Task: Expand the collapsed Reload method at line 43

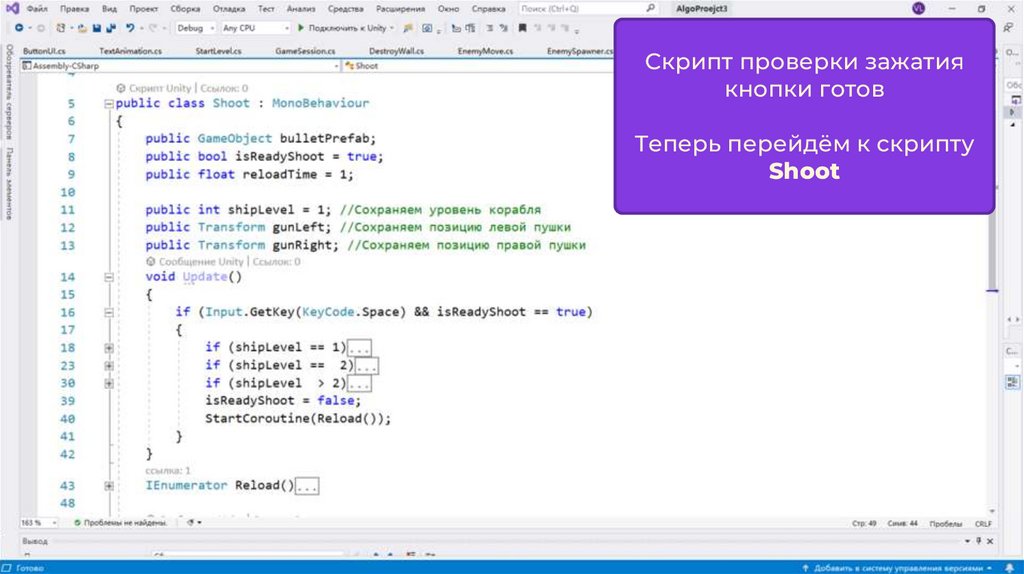Action: click(109, 486)
